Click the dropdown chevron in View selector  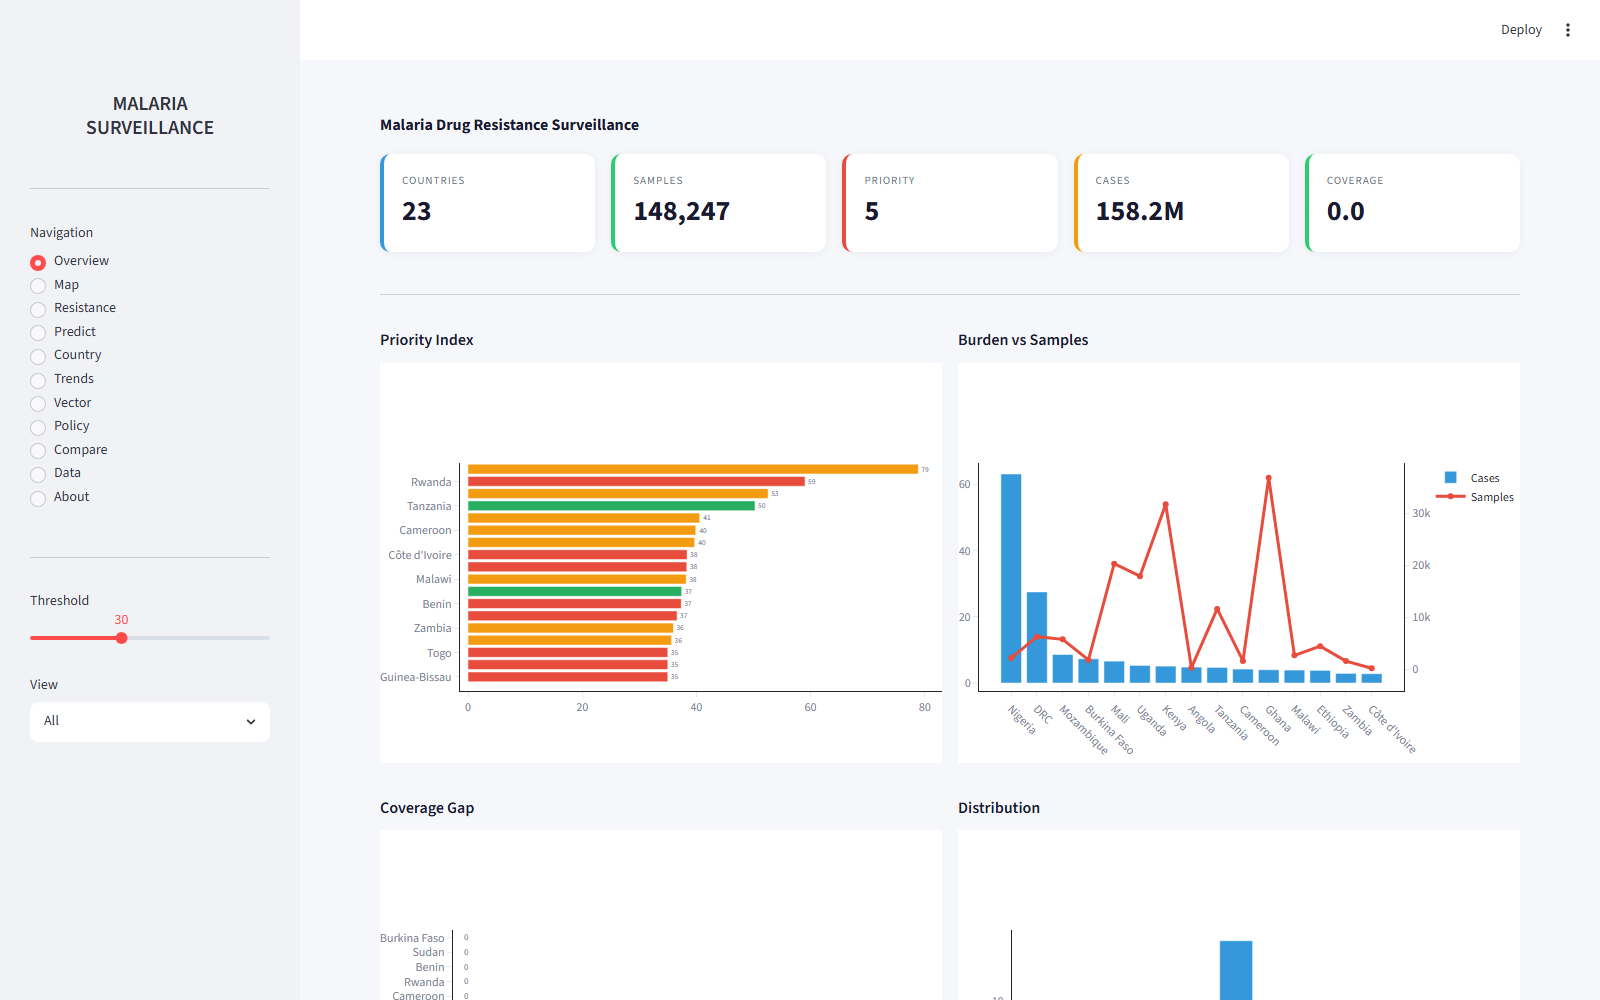(x=251, y=722)
